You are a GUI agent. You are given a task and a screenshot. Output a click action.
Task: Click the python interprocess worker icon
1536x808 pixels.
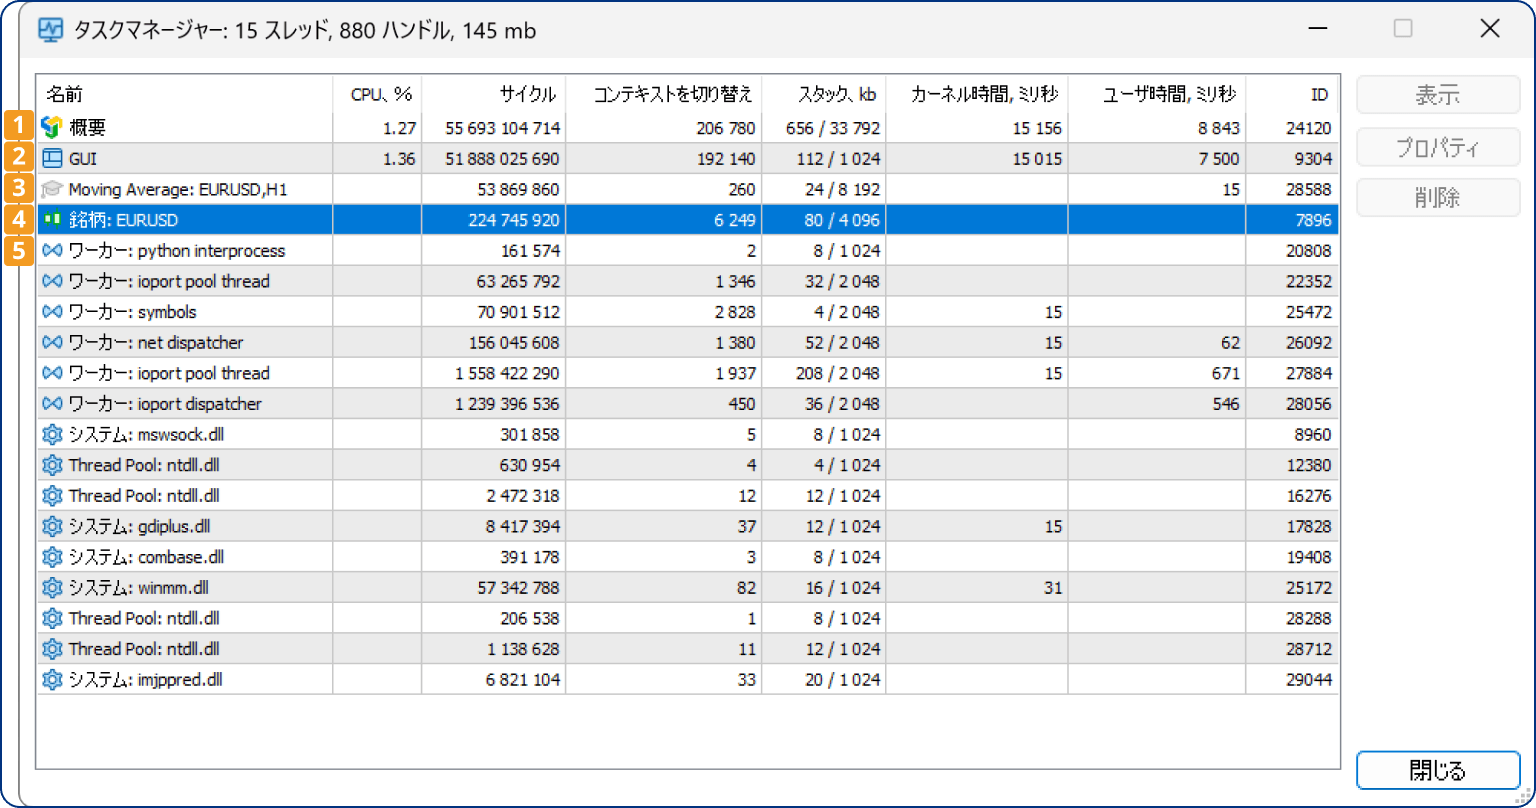point(52,251)
